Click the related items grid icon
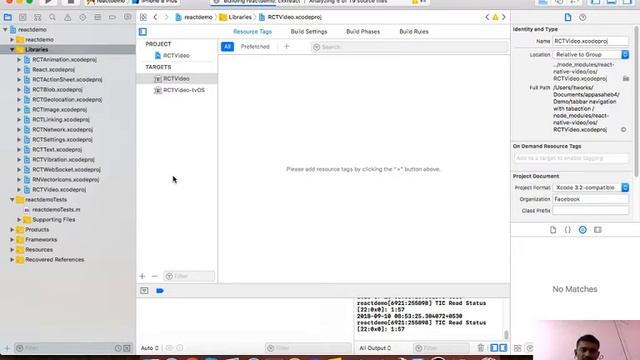The width and height of the screenshot is (640, 360). [143, 17]
